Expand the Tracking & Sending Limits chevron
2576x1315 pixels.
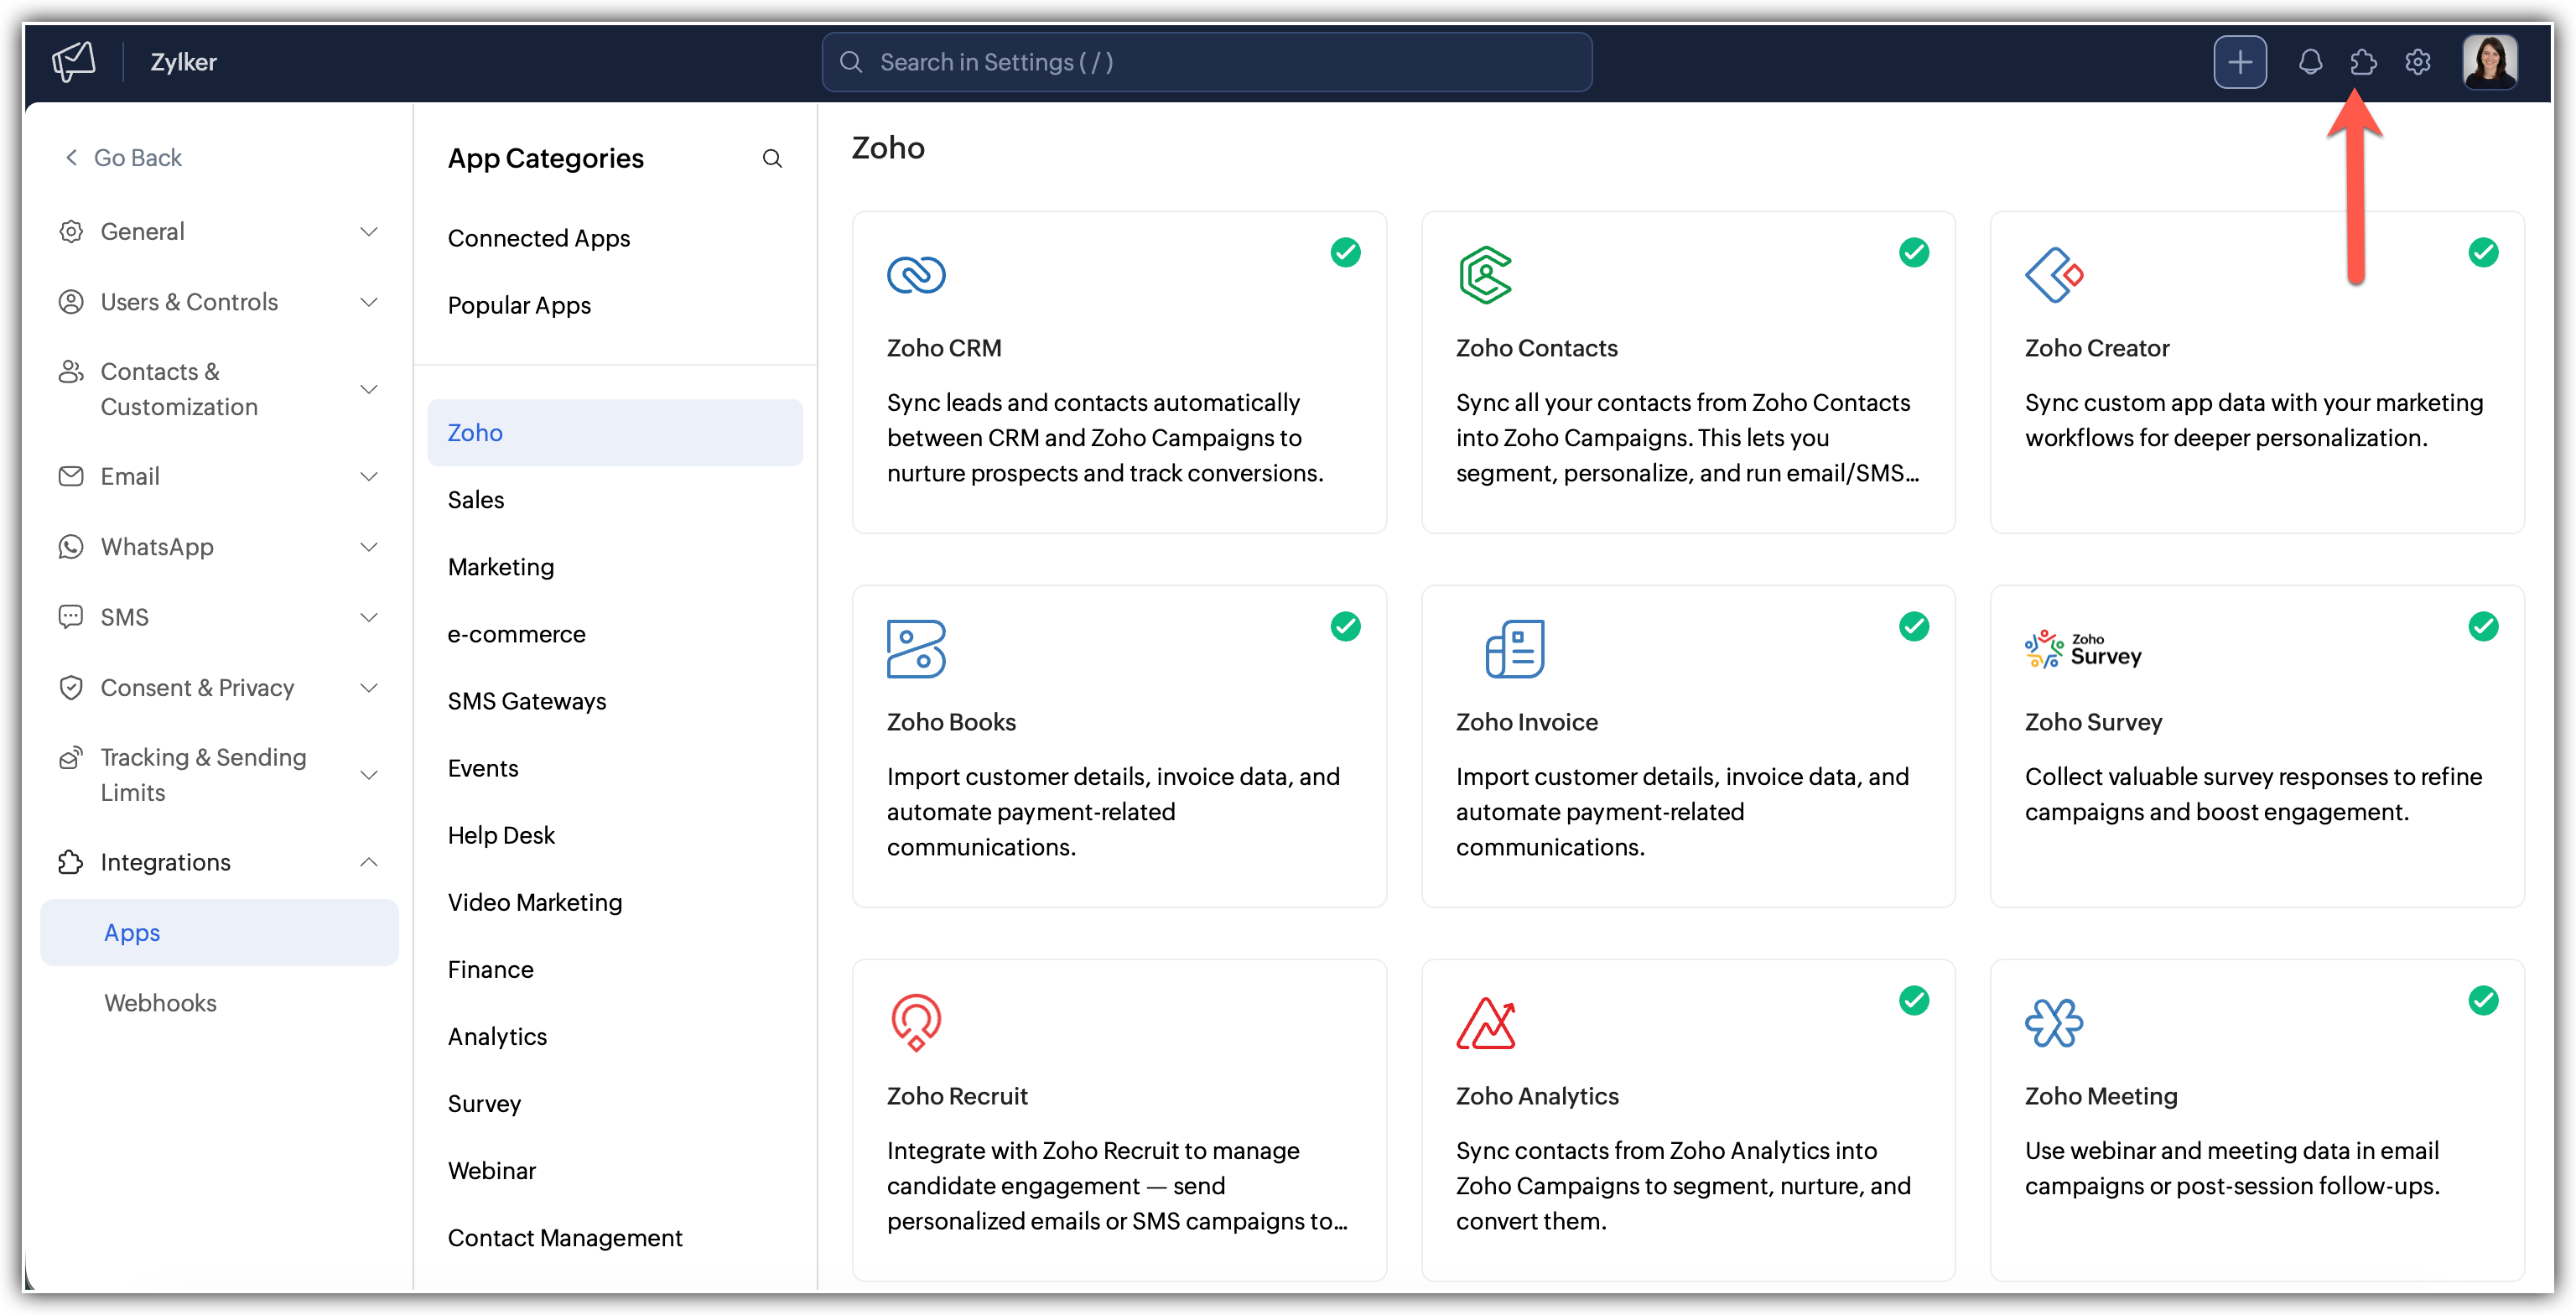click(369, 775)
